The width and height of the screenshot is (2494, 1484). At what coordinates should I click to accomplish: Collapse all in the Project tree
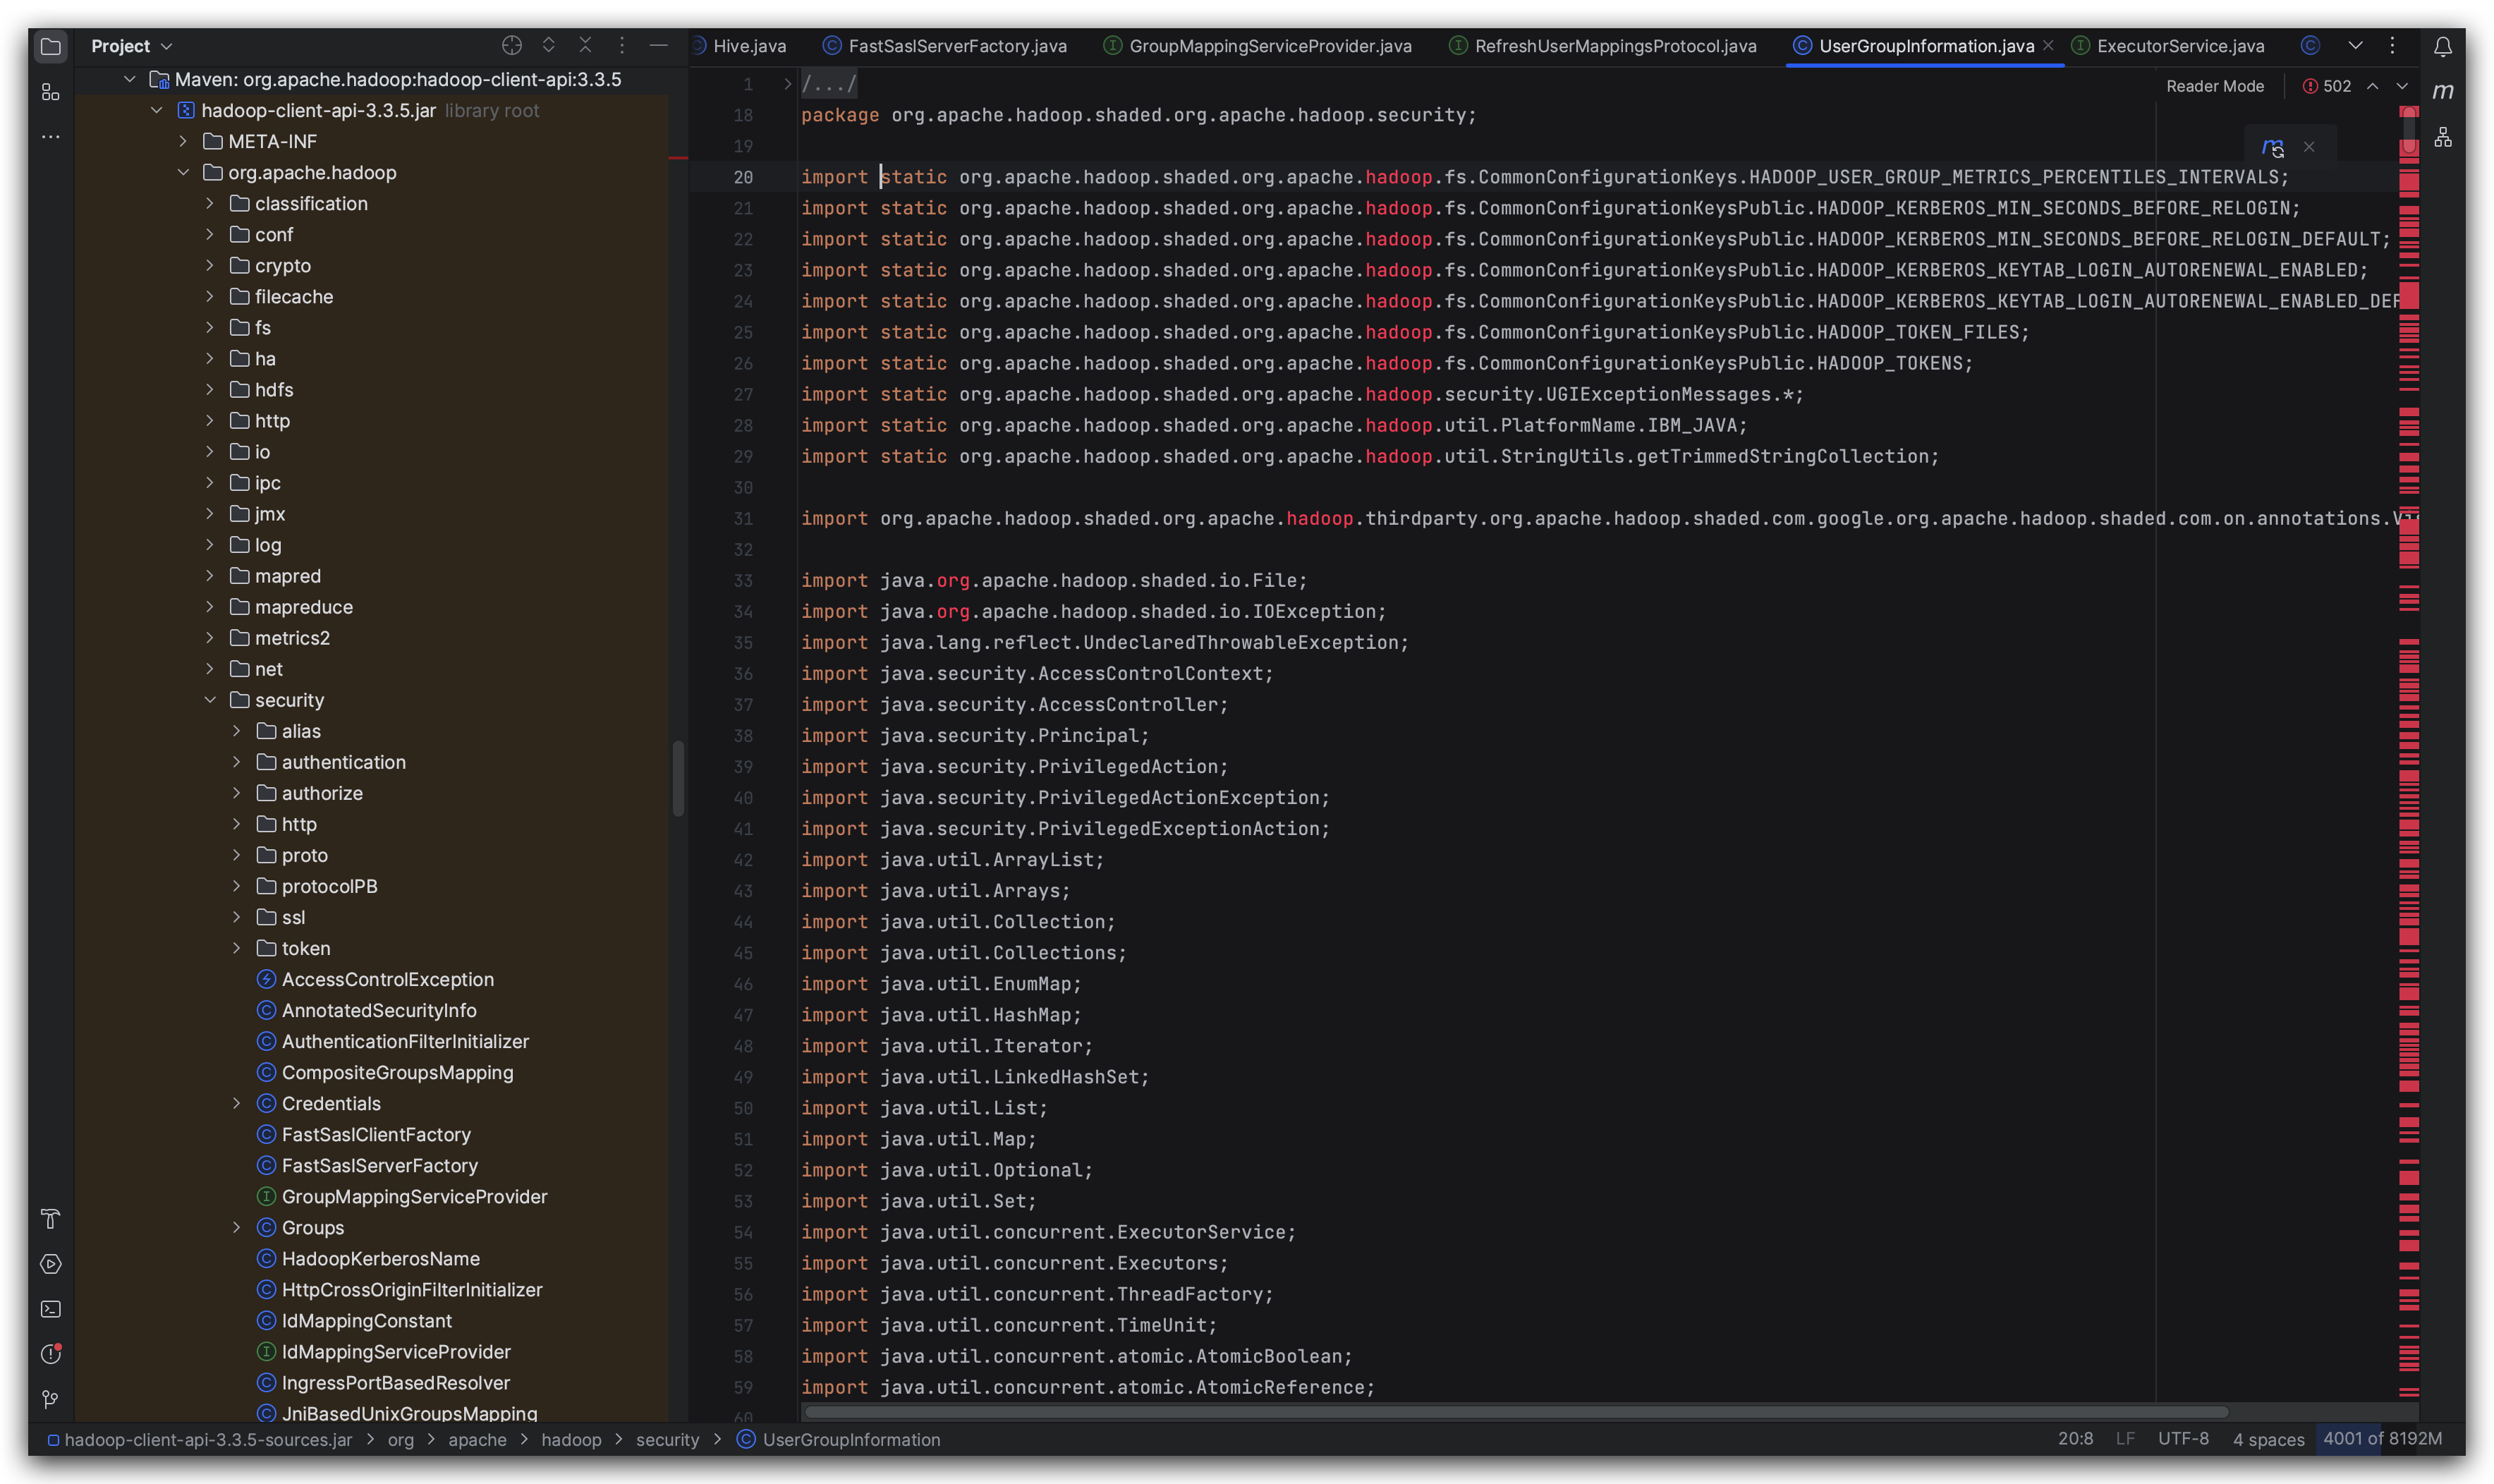click(x=585, y=45)
